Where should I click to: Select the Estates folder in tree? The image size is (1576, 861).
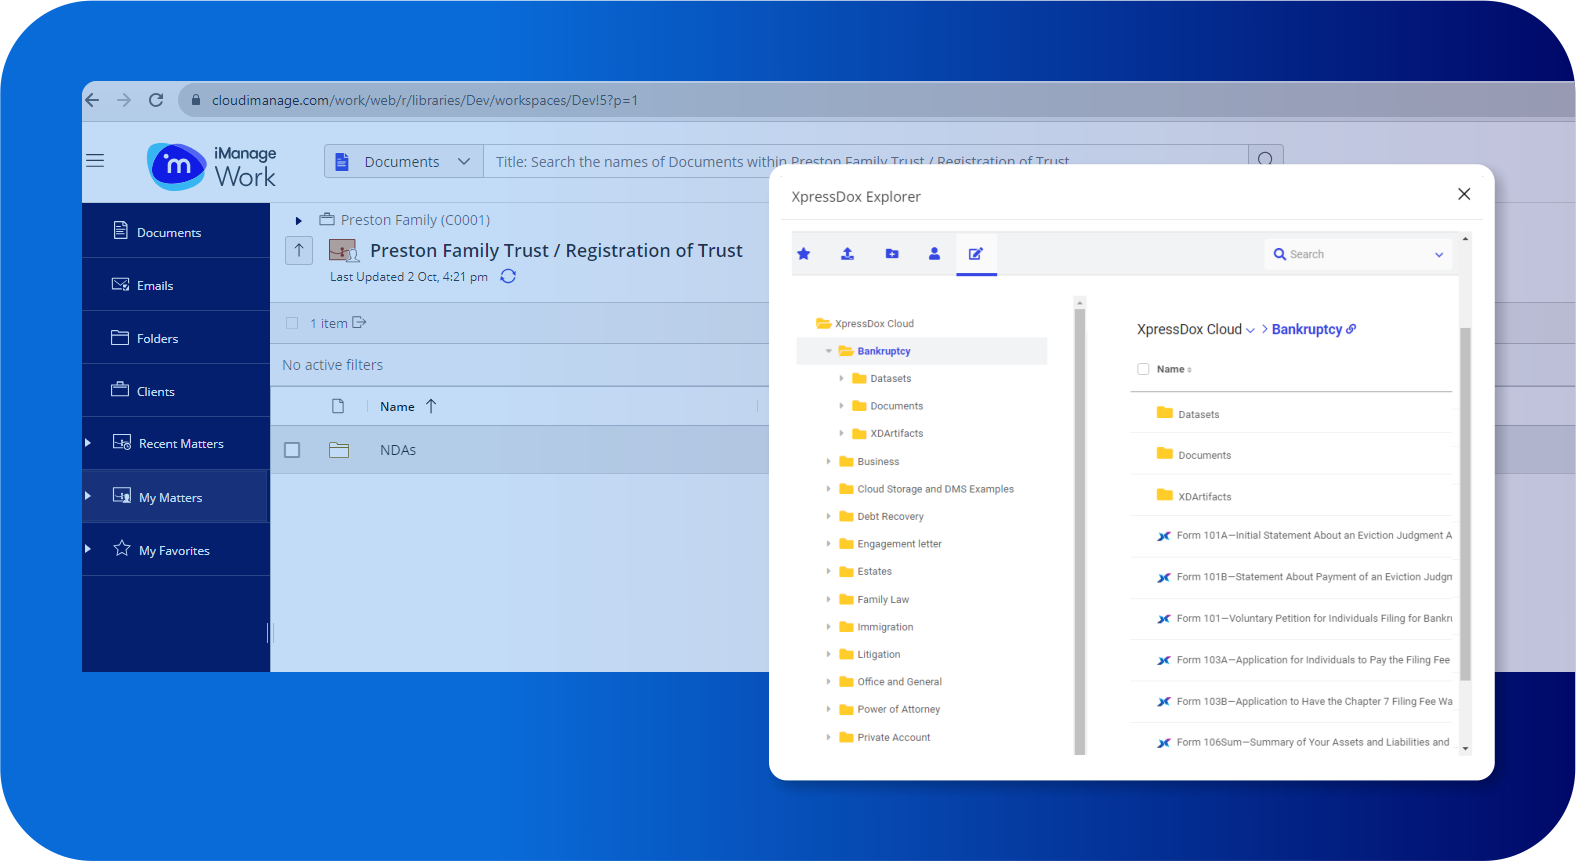[874, 572]
